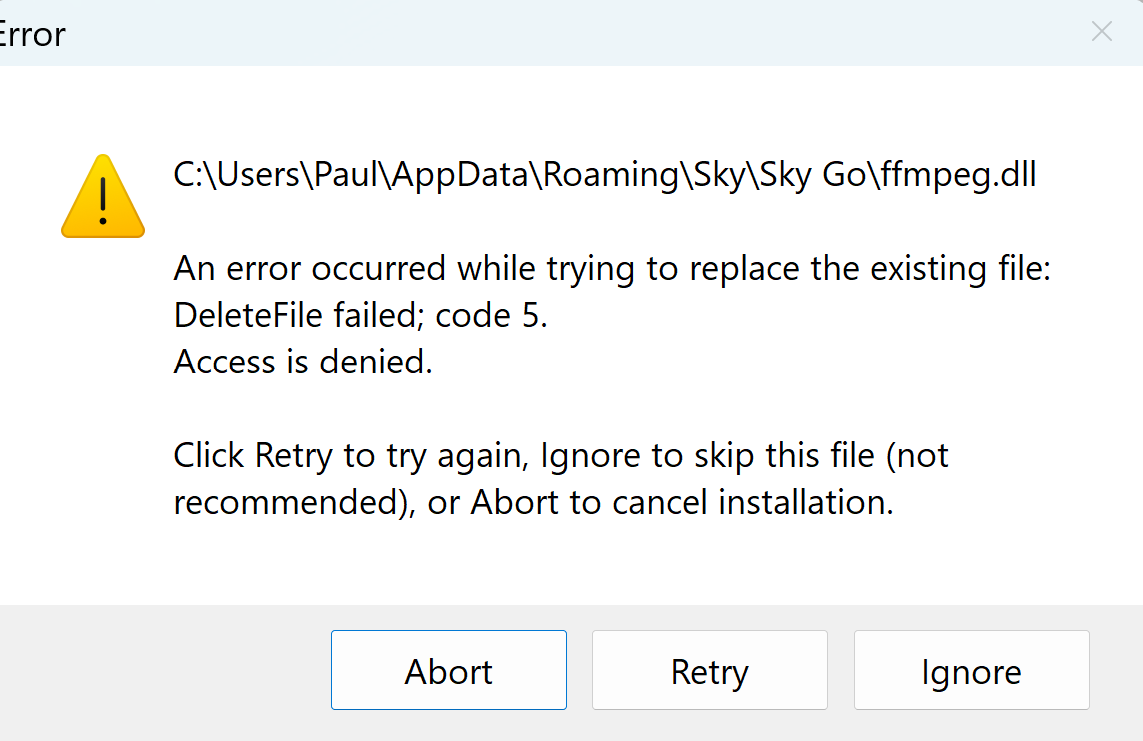Click the "Access is denied." text
1143x741 pixels.
(303, 362)
